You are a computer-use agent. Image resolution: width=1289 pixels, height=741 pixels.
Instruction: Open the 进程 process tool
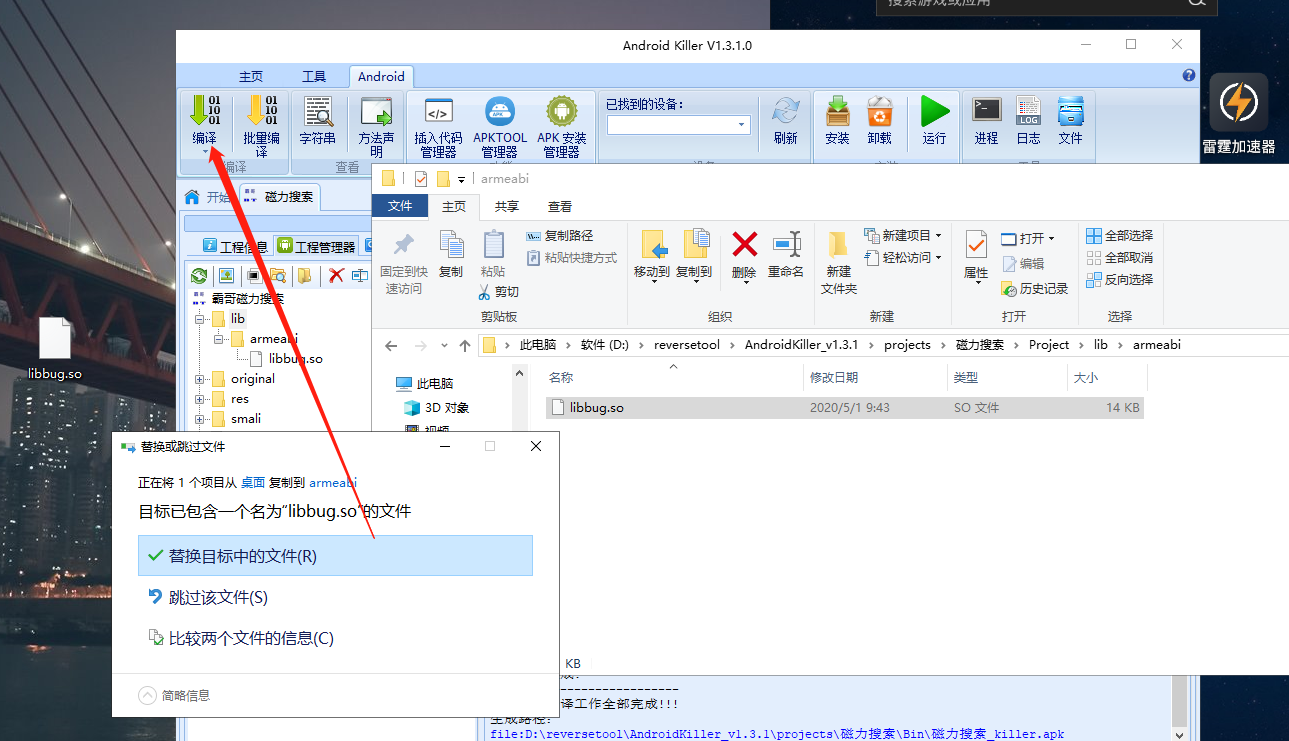[x=987, y=111]
